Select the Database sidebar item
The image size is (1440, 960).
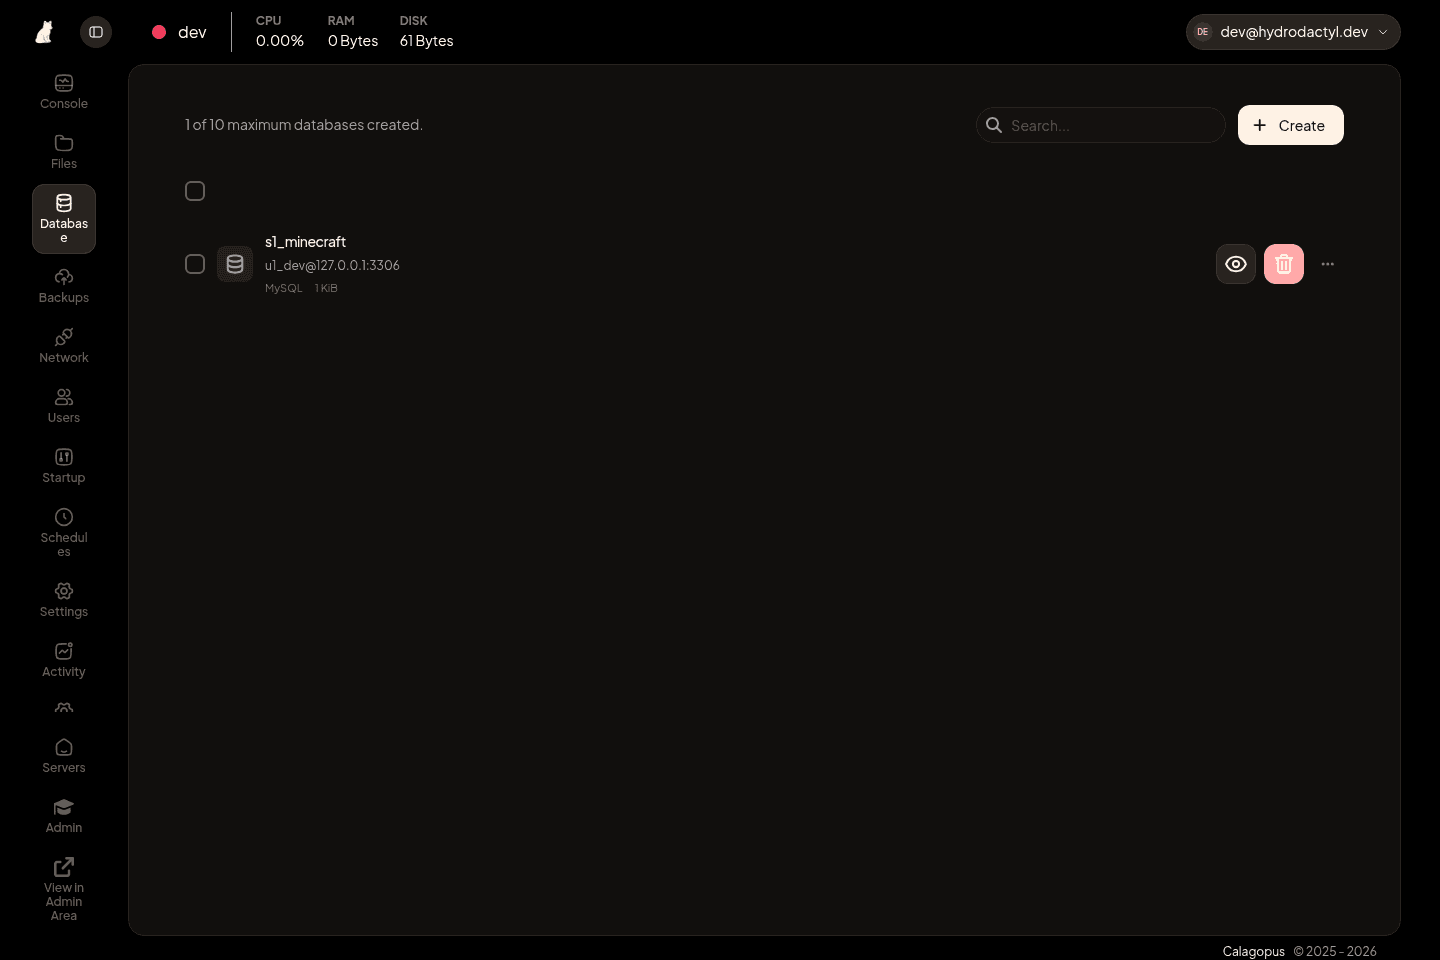click(x=64, y=219)
